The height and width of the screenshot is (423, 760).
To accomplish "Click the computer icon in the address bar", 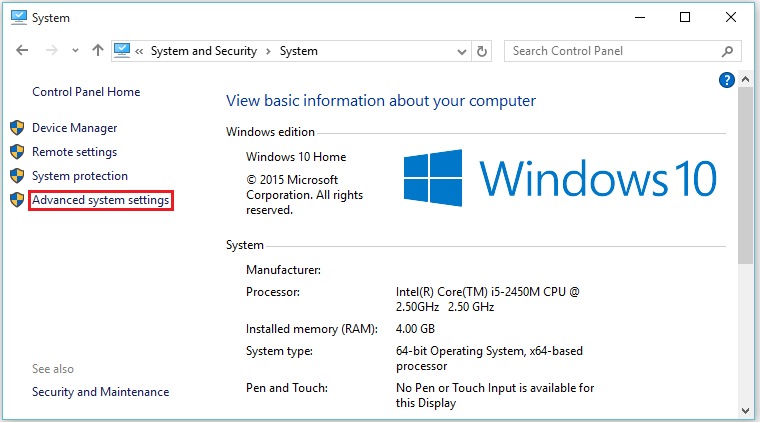I will (122, 50).
